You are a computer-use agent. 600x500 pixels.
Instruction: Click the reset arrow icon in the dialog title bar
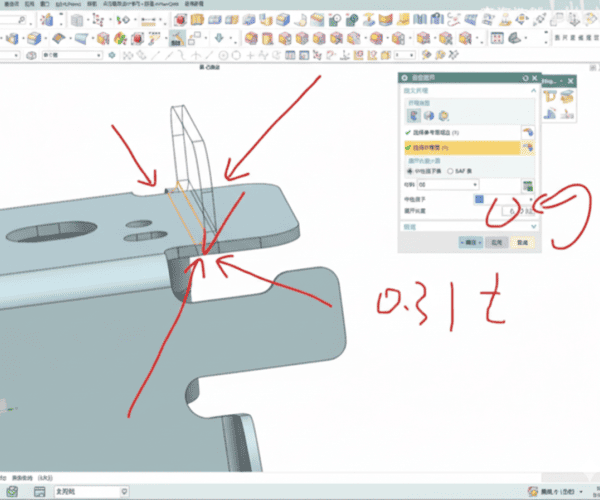tap(525, 78)
